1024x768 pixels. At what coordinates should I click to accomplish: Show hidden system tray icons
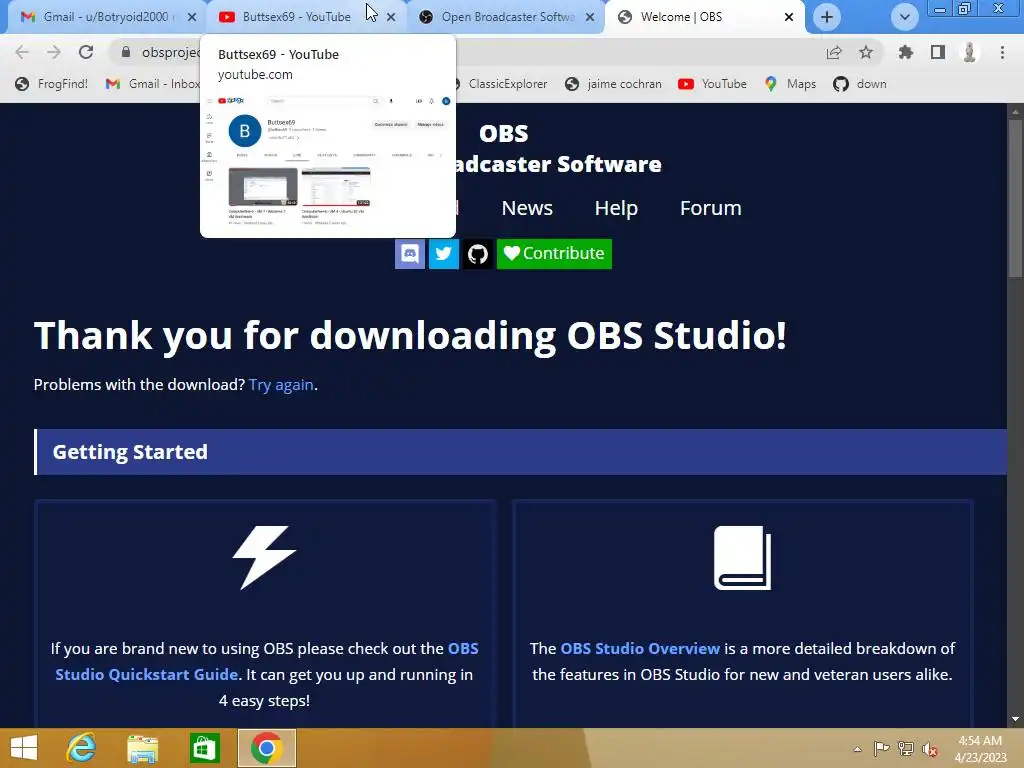click(857, 749)
